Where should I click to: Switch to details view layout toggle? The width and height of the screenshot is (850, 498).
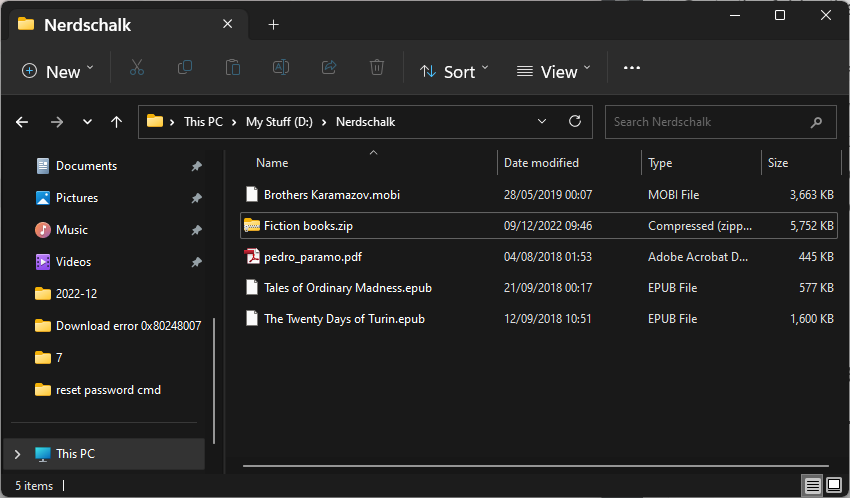coord(813,486)
